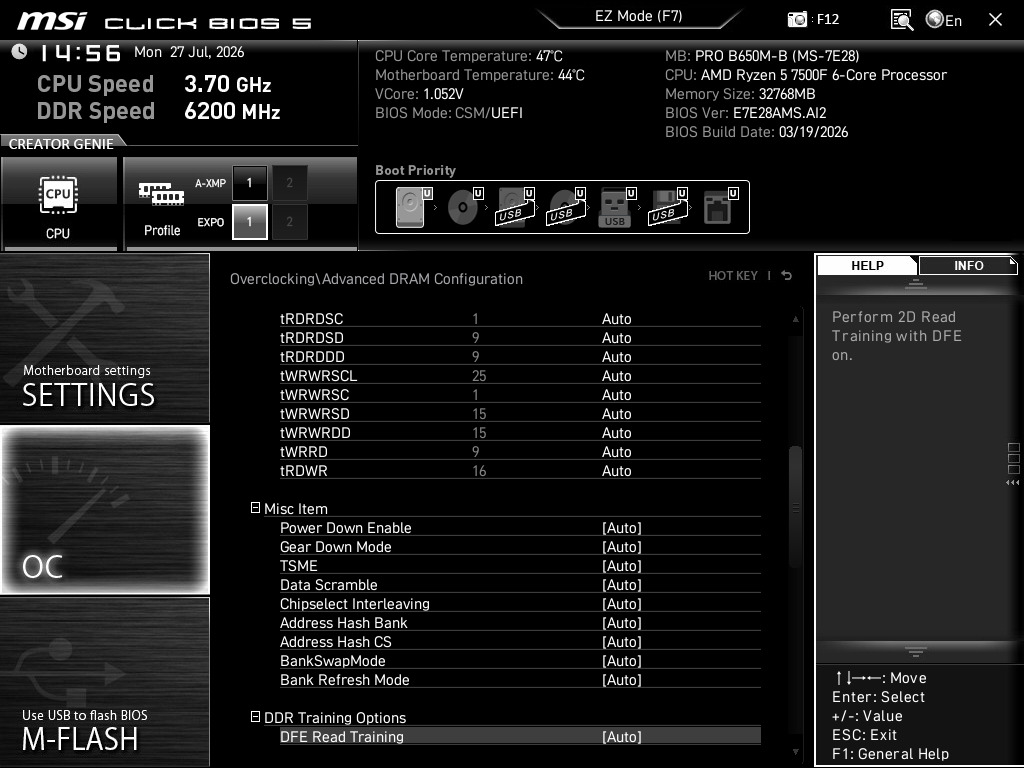Click the CREATOR GENIE tab label
The height and width of the screenshot is (768, 1024).
[61, 144]
